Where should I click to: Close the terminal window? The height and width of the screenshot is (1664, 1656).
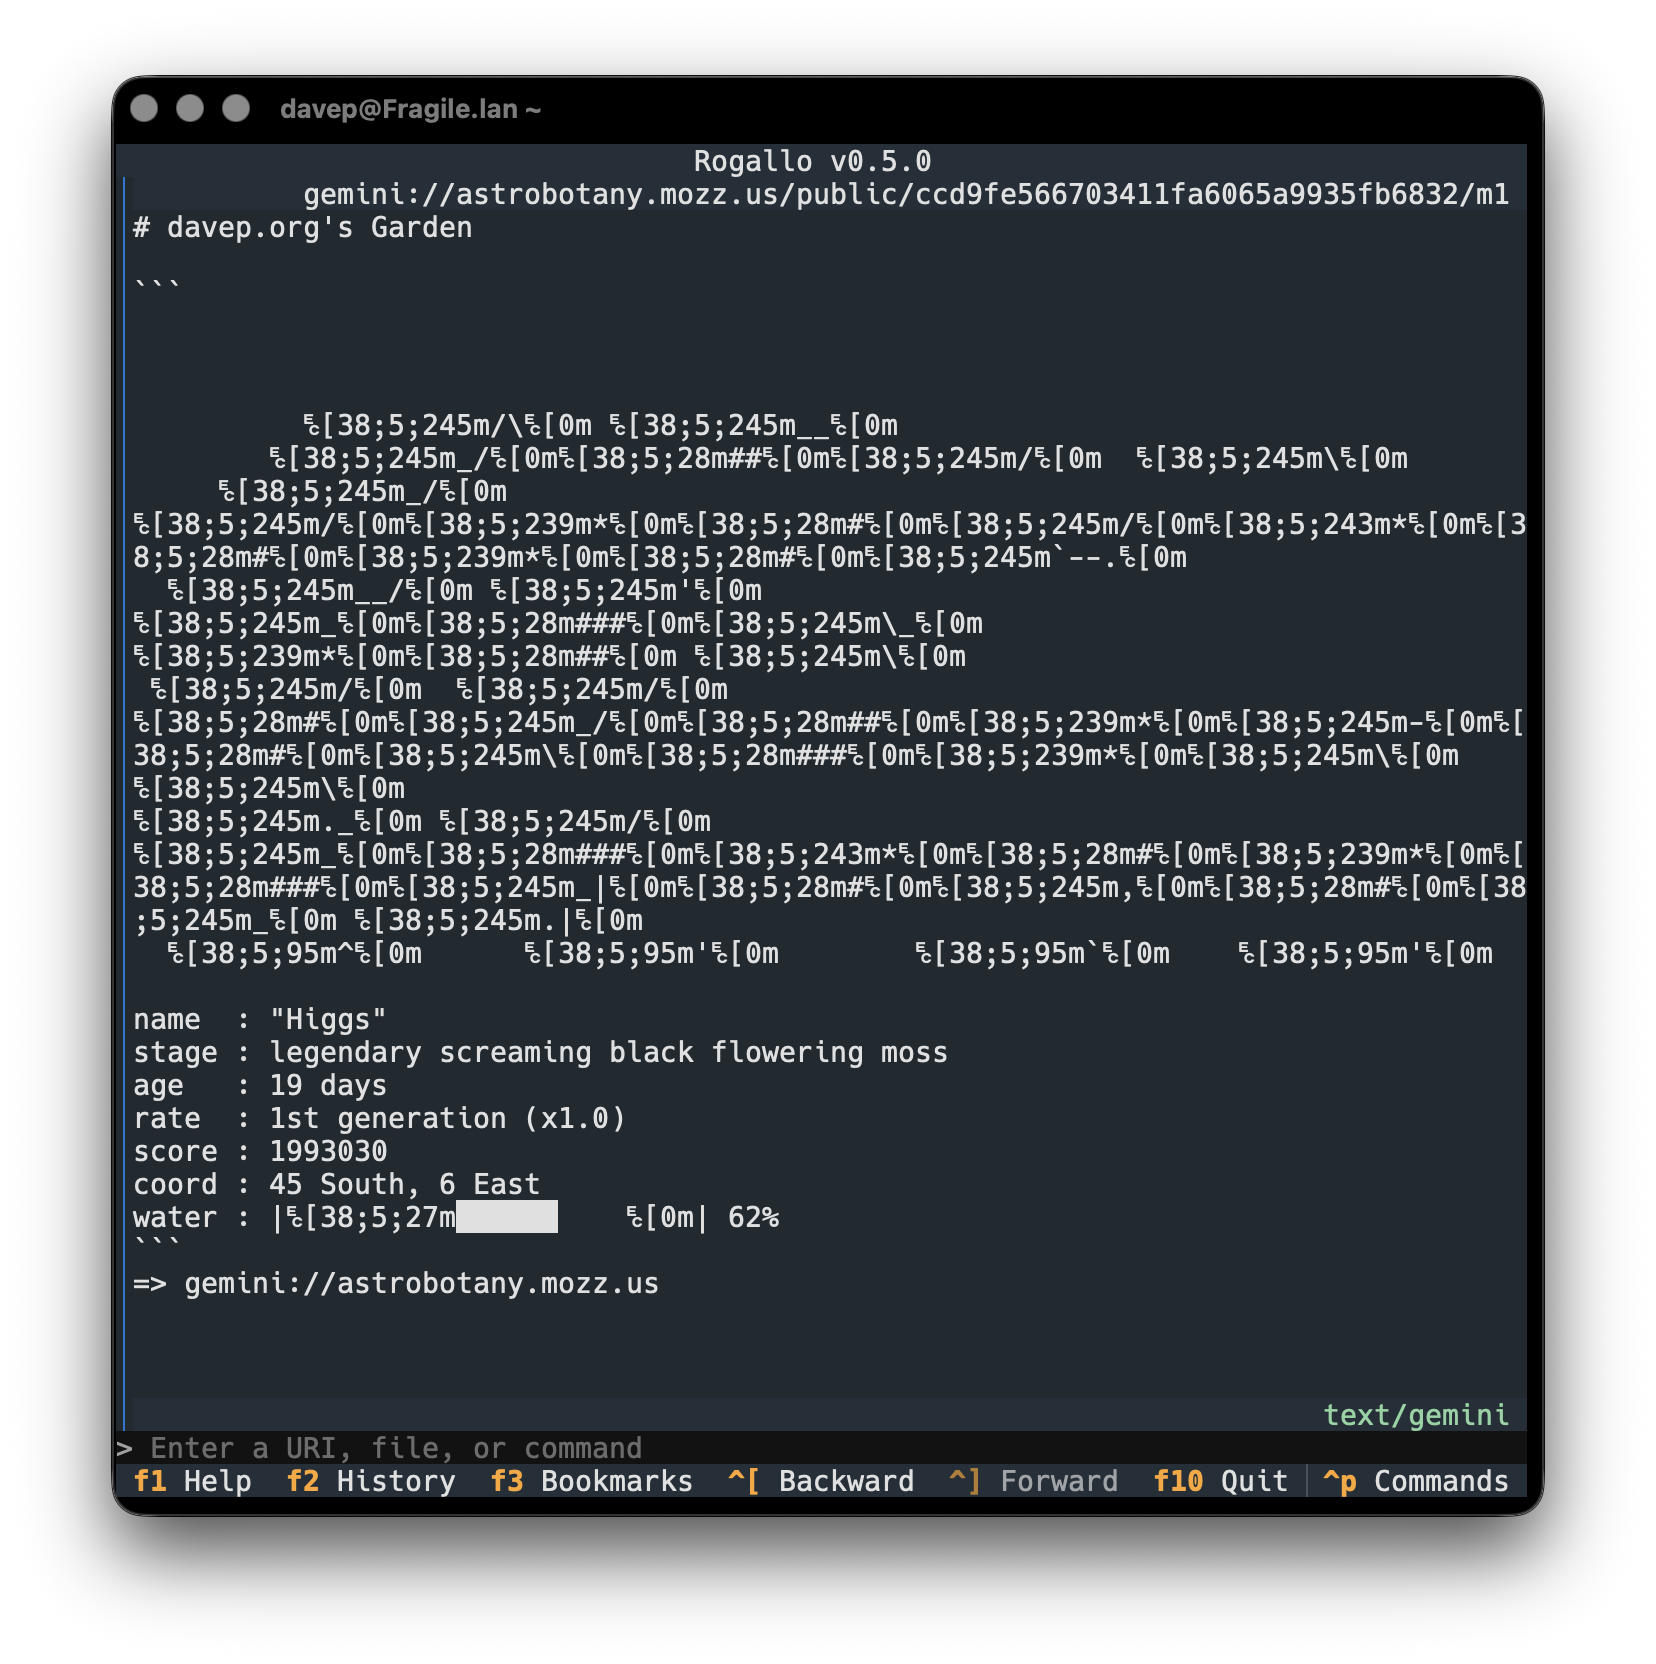[x=144, y=108]
